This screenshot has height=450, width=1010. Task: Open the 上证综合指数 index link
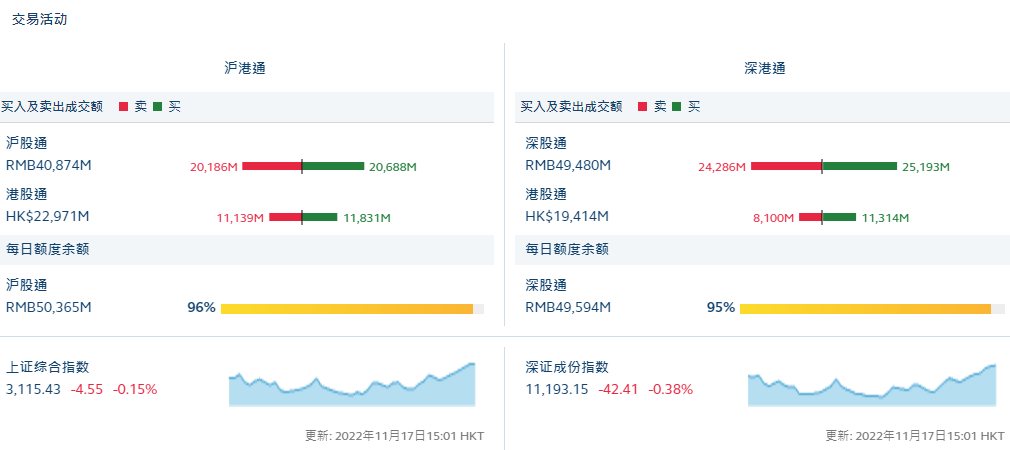click(54, 368)
